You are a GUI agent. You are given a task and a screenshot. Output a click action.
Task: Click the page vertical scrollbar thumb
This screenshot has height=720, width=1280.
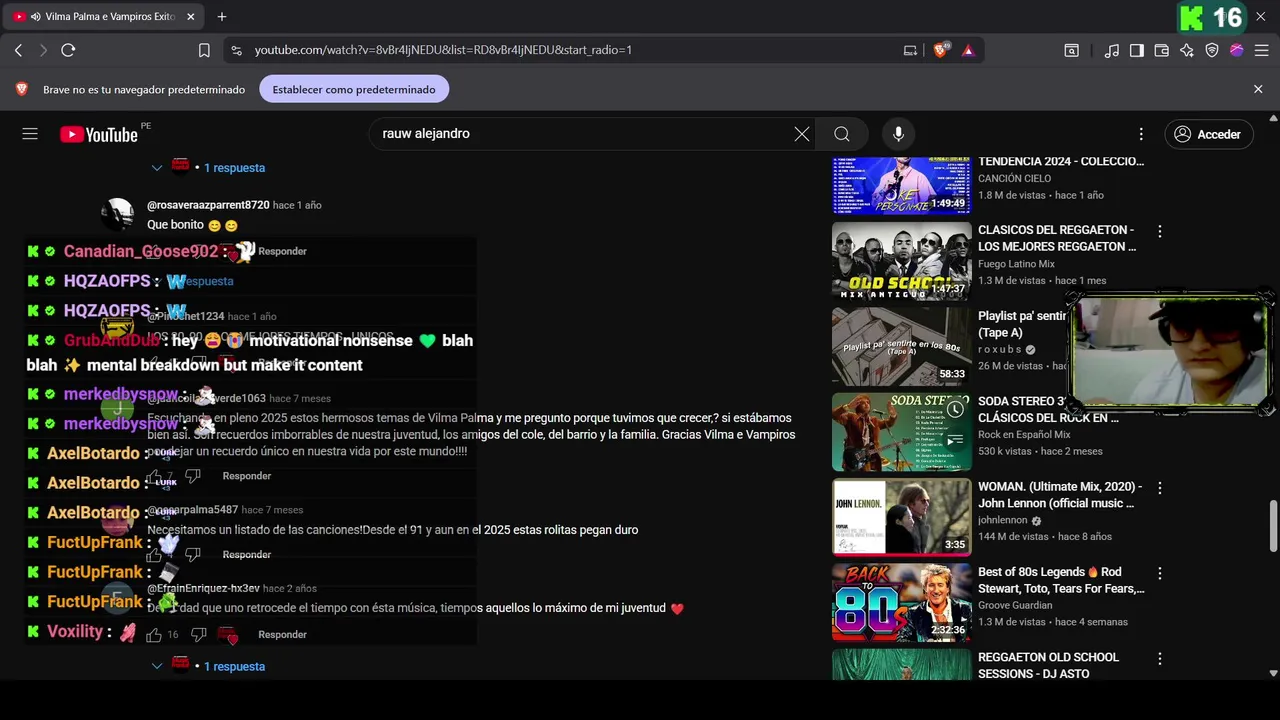pyautogui.click(x=1273, y=526)
